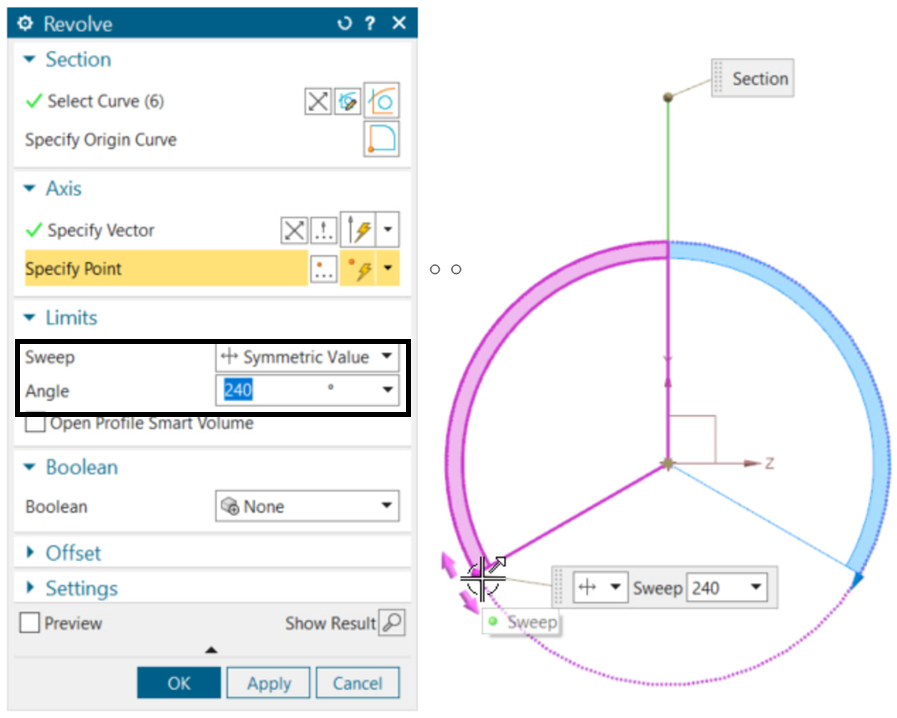Viewport: 897px width, 718px height.
Task: Click the Specify Vector reverse direction icon
Action: pyautogui.click(x=295, y=231)
